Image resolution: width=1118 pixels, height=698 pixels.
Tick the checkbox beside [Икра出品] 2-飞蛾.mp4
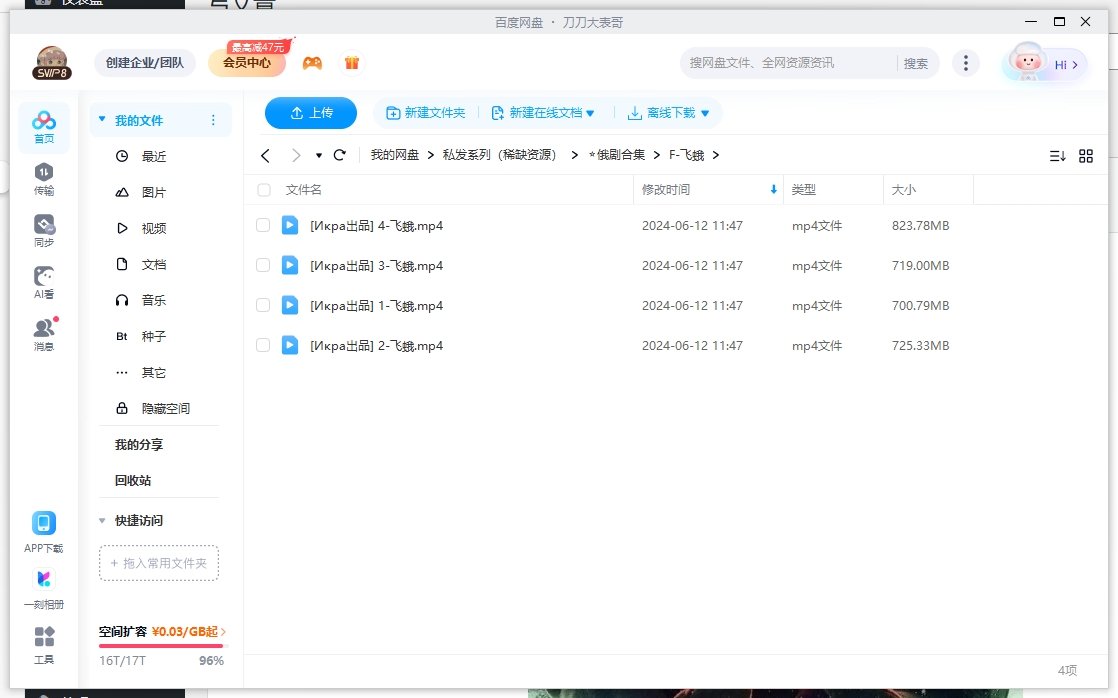263,345
